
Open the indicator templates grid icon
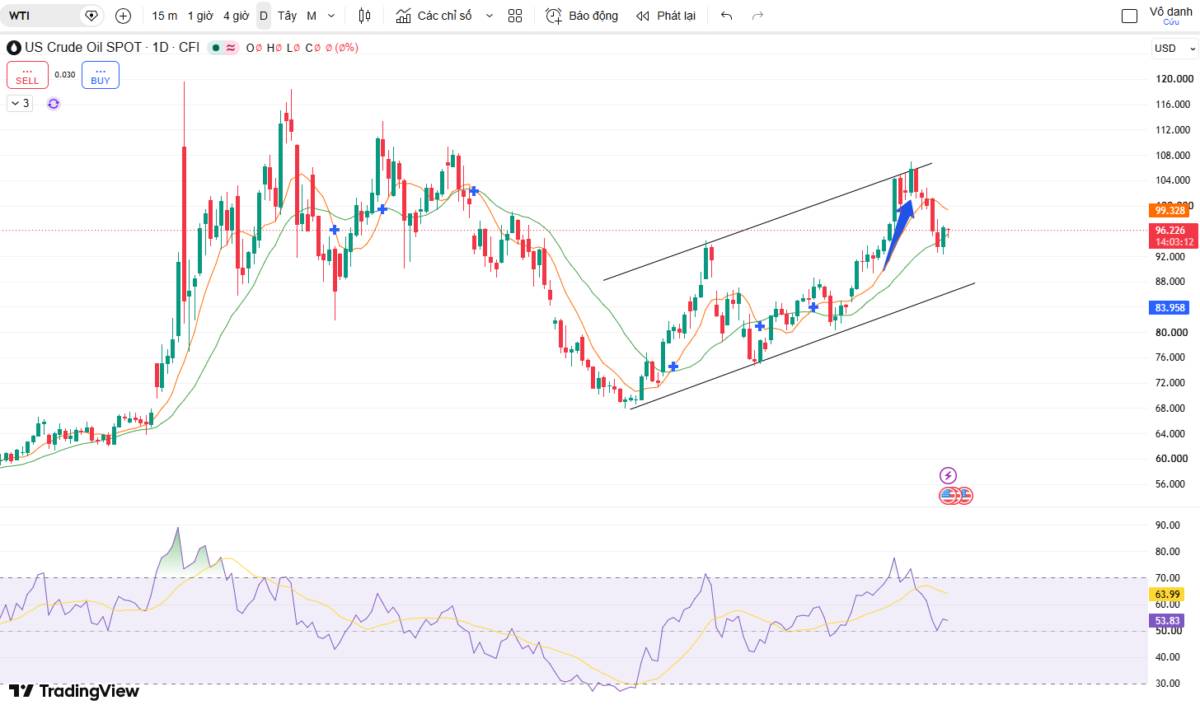click(x=515, y=16)
